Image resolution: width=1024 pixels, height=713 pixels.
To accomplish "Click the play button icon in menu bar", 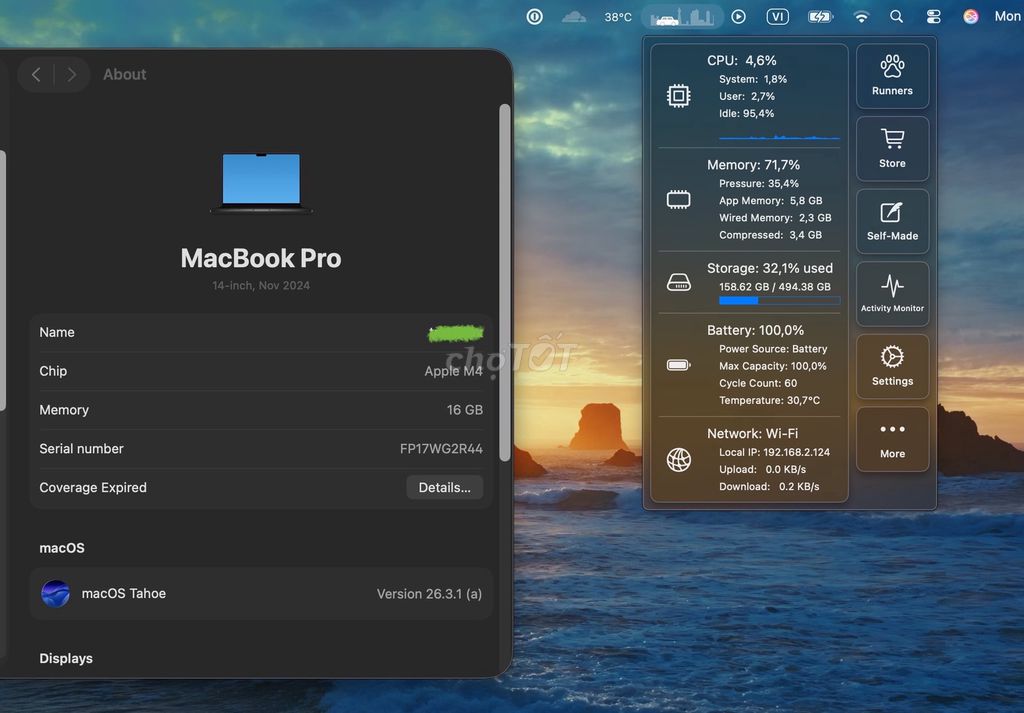I will click(x=738, y=16).
